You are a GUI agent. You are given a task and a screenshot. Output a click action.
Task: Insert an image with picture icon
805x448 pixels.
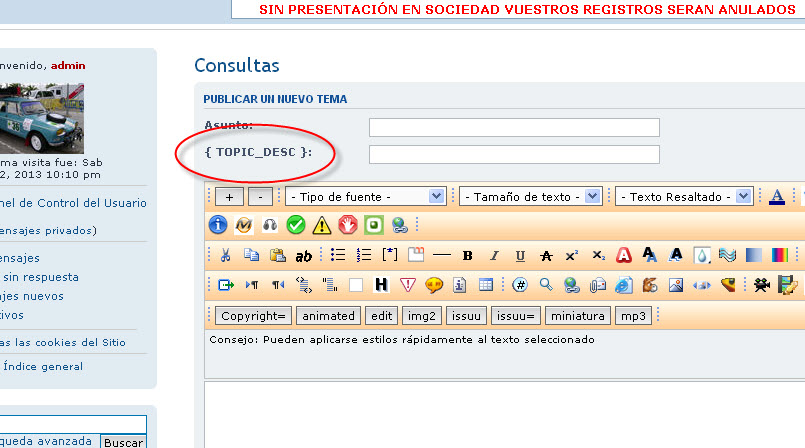(676, 285)
